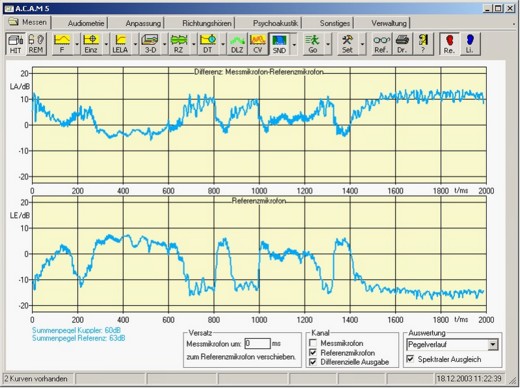This screenshot has height=388, width=520.
Task: Expand dropdown arrow next to F
Action: [77, 44]
